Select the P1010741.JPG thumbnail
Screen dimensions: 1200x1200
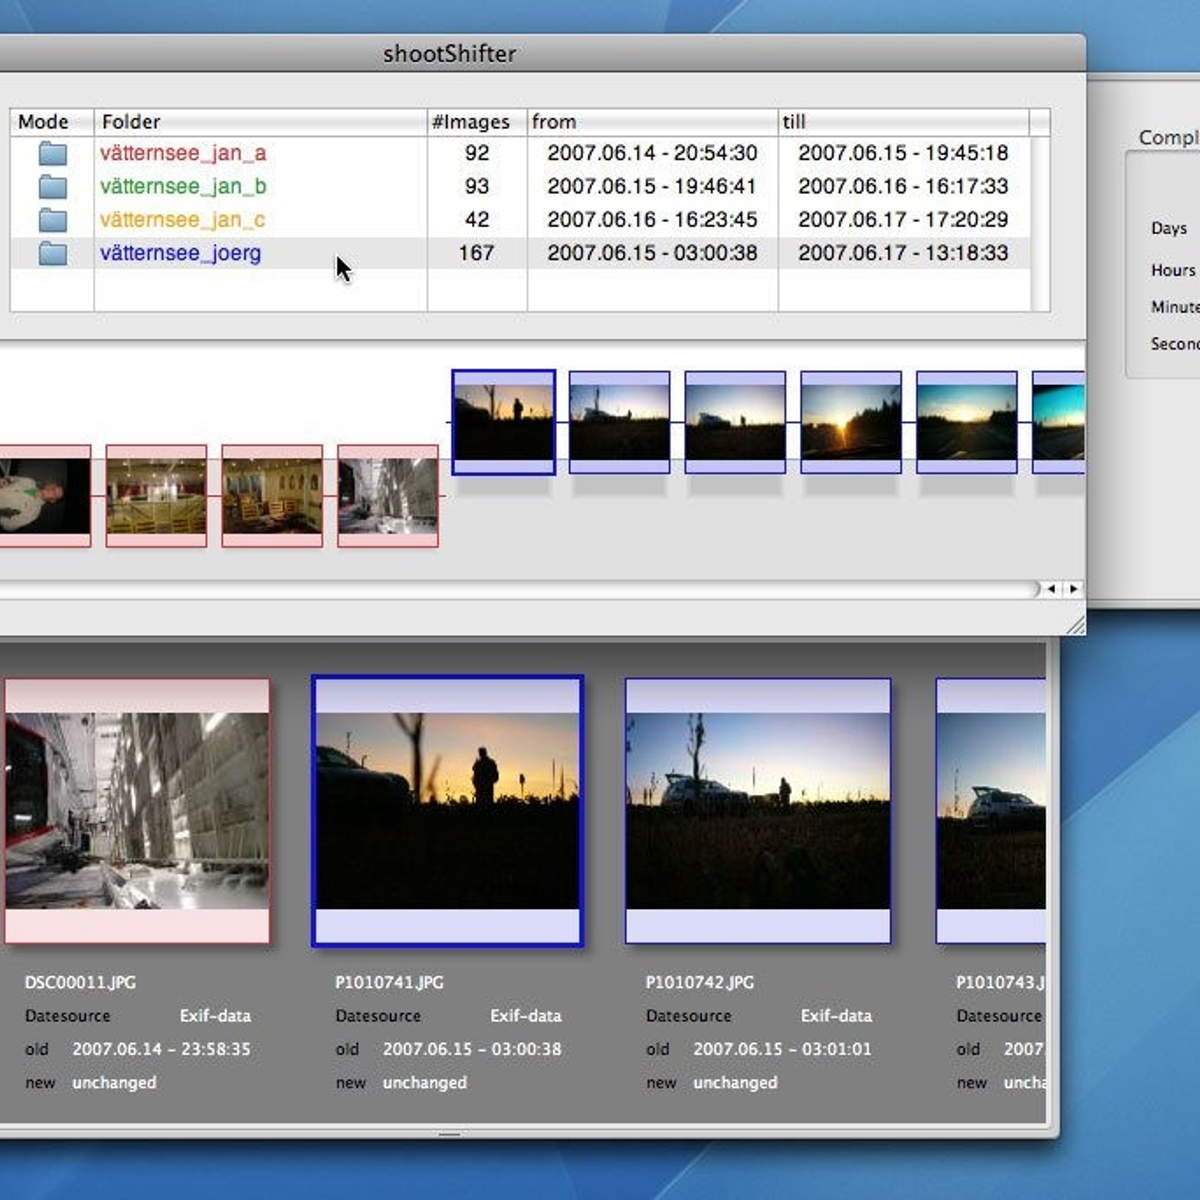click(x=447, y=808)
